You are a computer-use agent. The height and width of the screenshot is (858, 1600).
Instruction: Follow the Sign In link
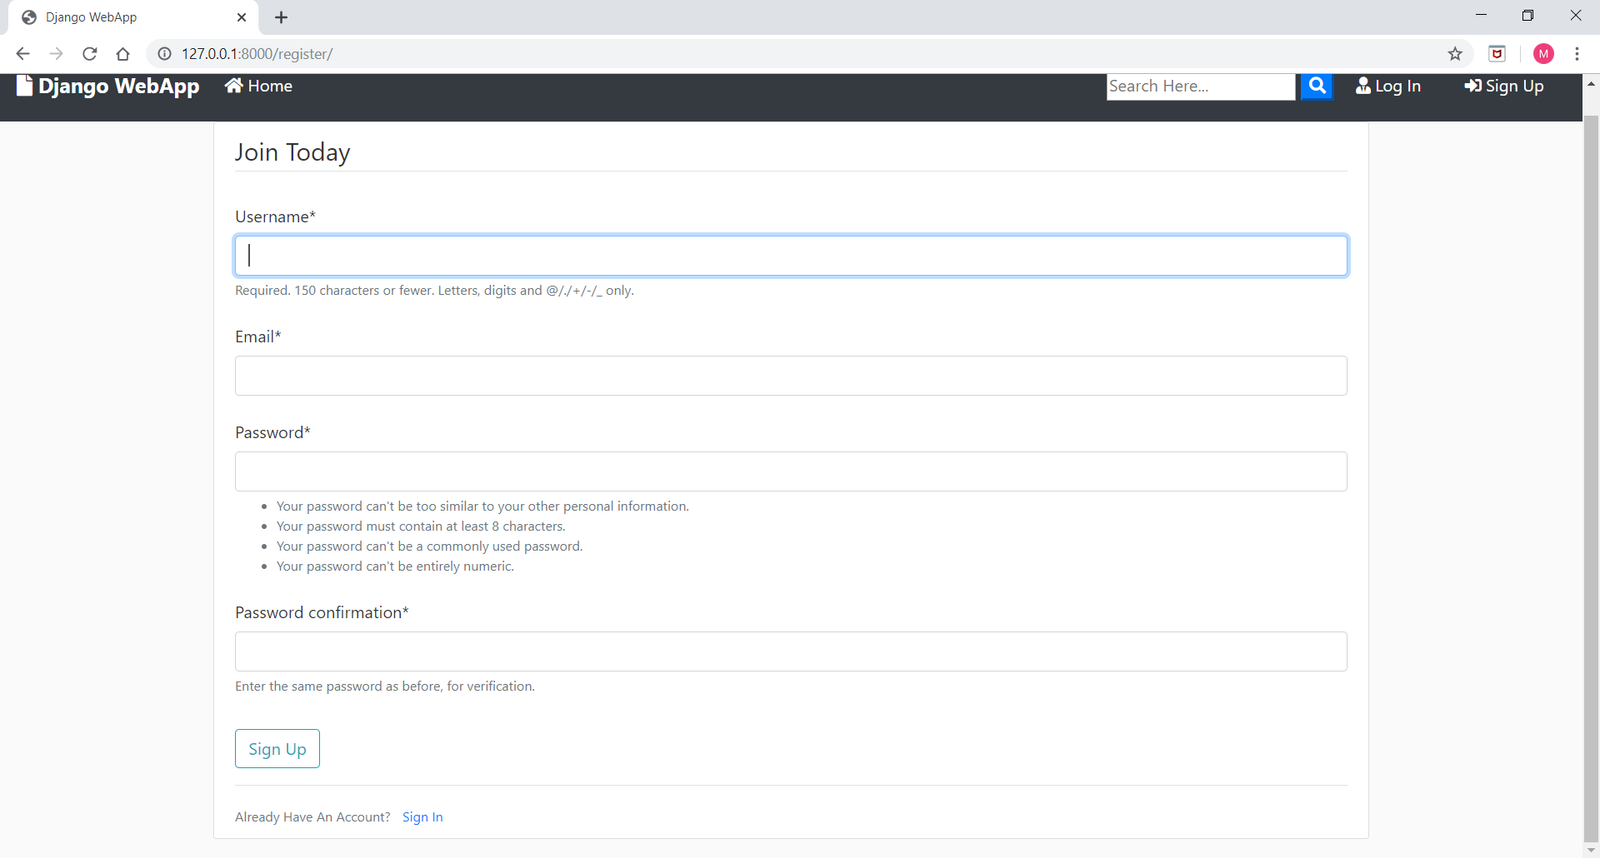pos(422,817)
